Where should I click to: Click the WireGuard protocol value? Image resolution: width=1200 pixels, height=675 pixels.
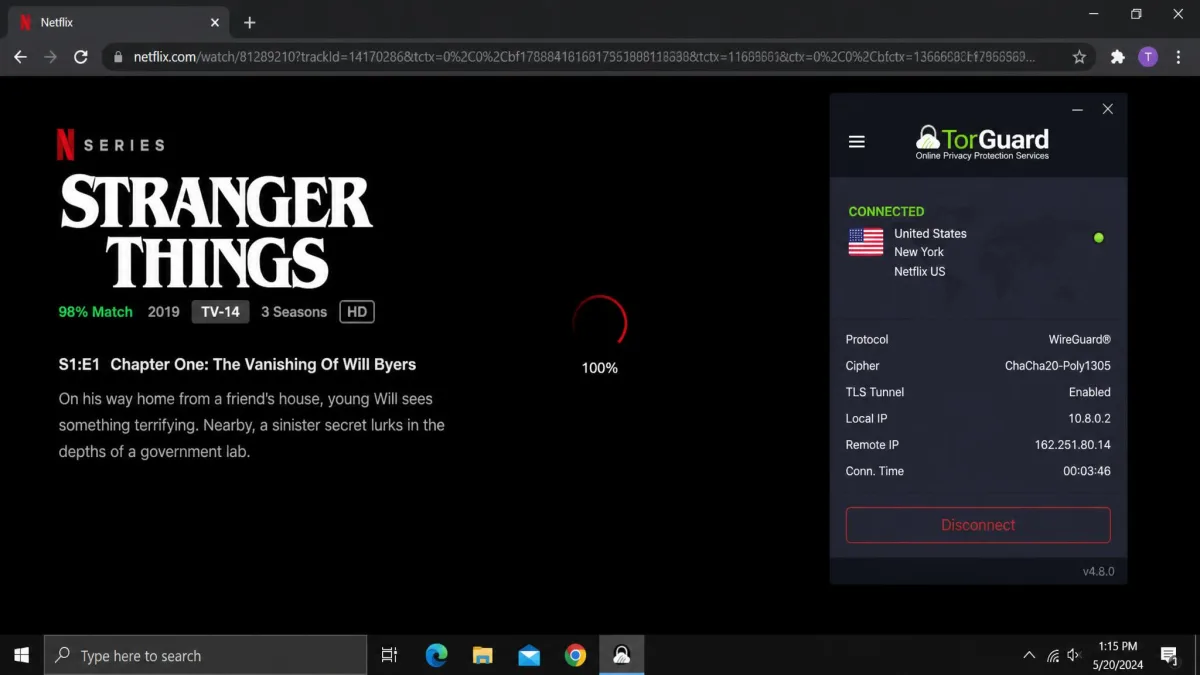1079,339
